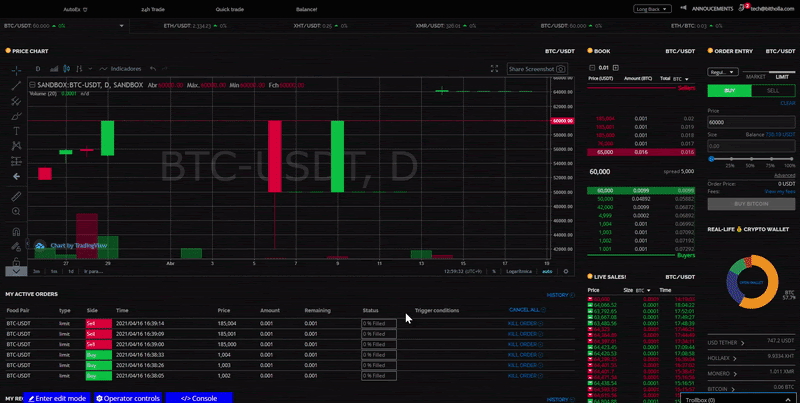
Task: Redo last chart action
Action: [164, 69]
